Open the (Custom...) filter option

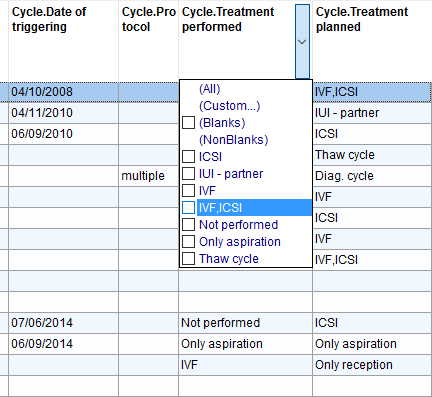click(x=230, y=106)
